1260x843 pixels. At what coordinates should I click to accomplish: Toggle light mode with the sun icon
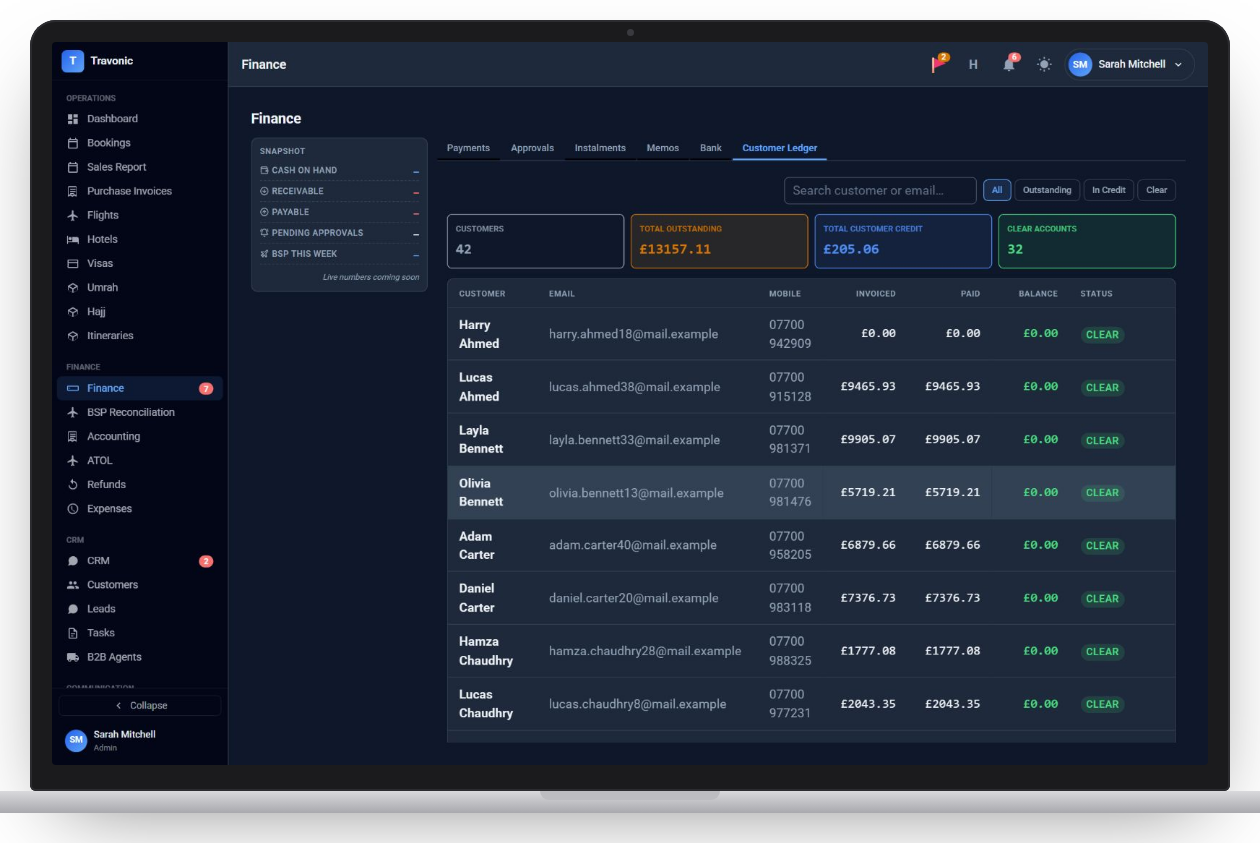coord(1044,64)
